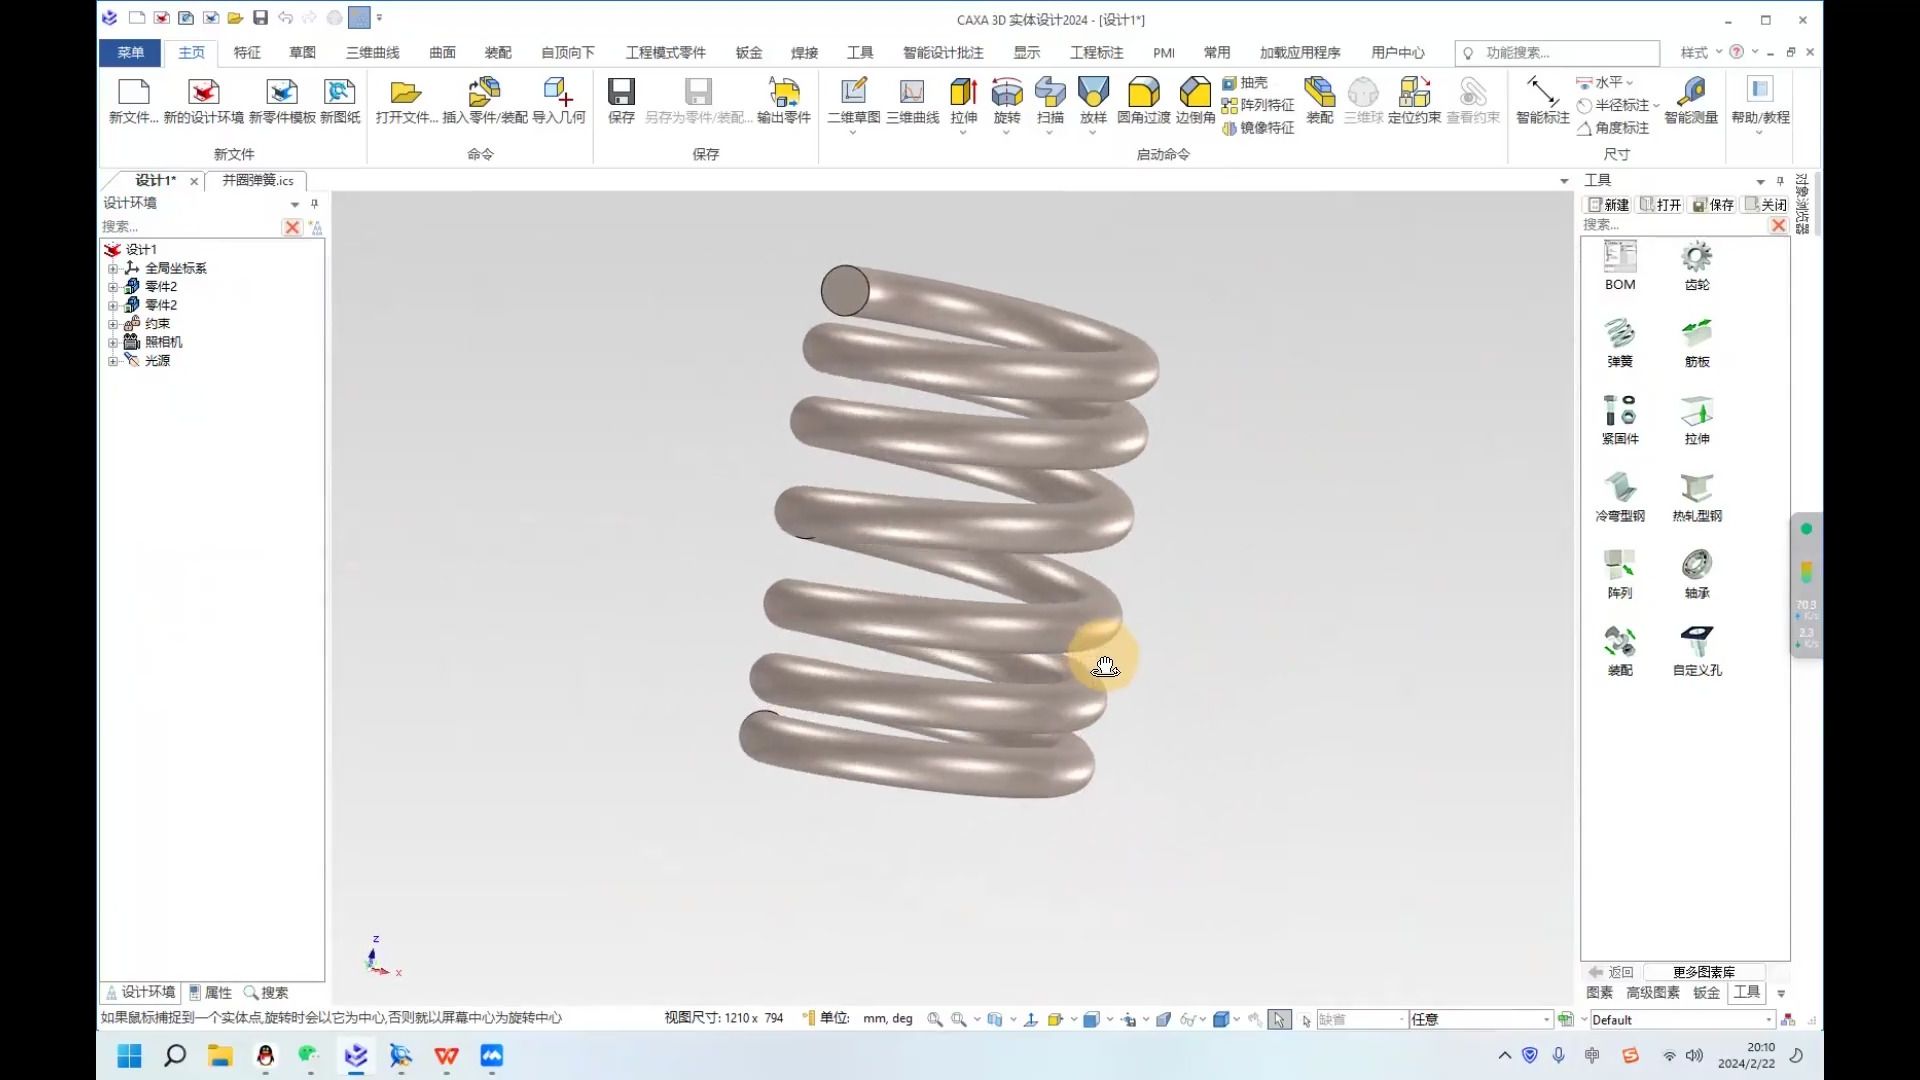
Task: Open 定位约束 positioning constraint tool
Action: 1414,101
